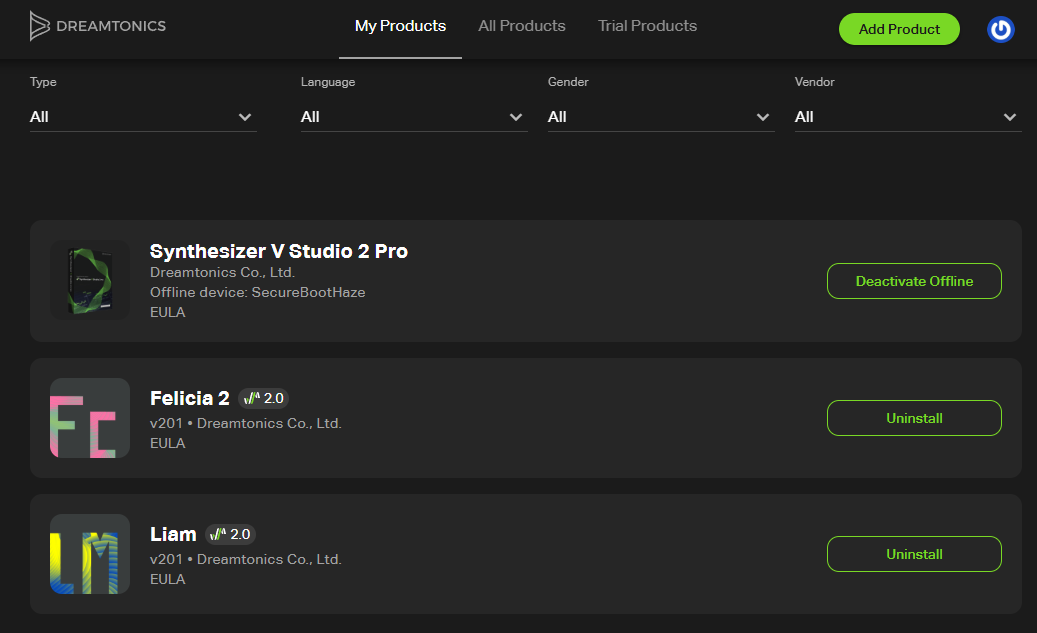The width and height of the screenshot is (1037, 633).
Task: Open the EULA link for Synthesizer V Studio
Action: coord(167,312)
